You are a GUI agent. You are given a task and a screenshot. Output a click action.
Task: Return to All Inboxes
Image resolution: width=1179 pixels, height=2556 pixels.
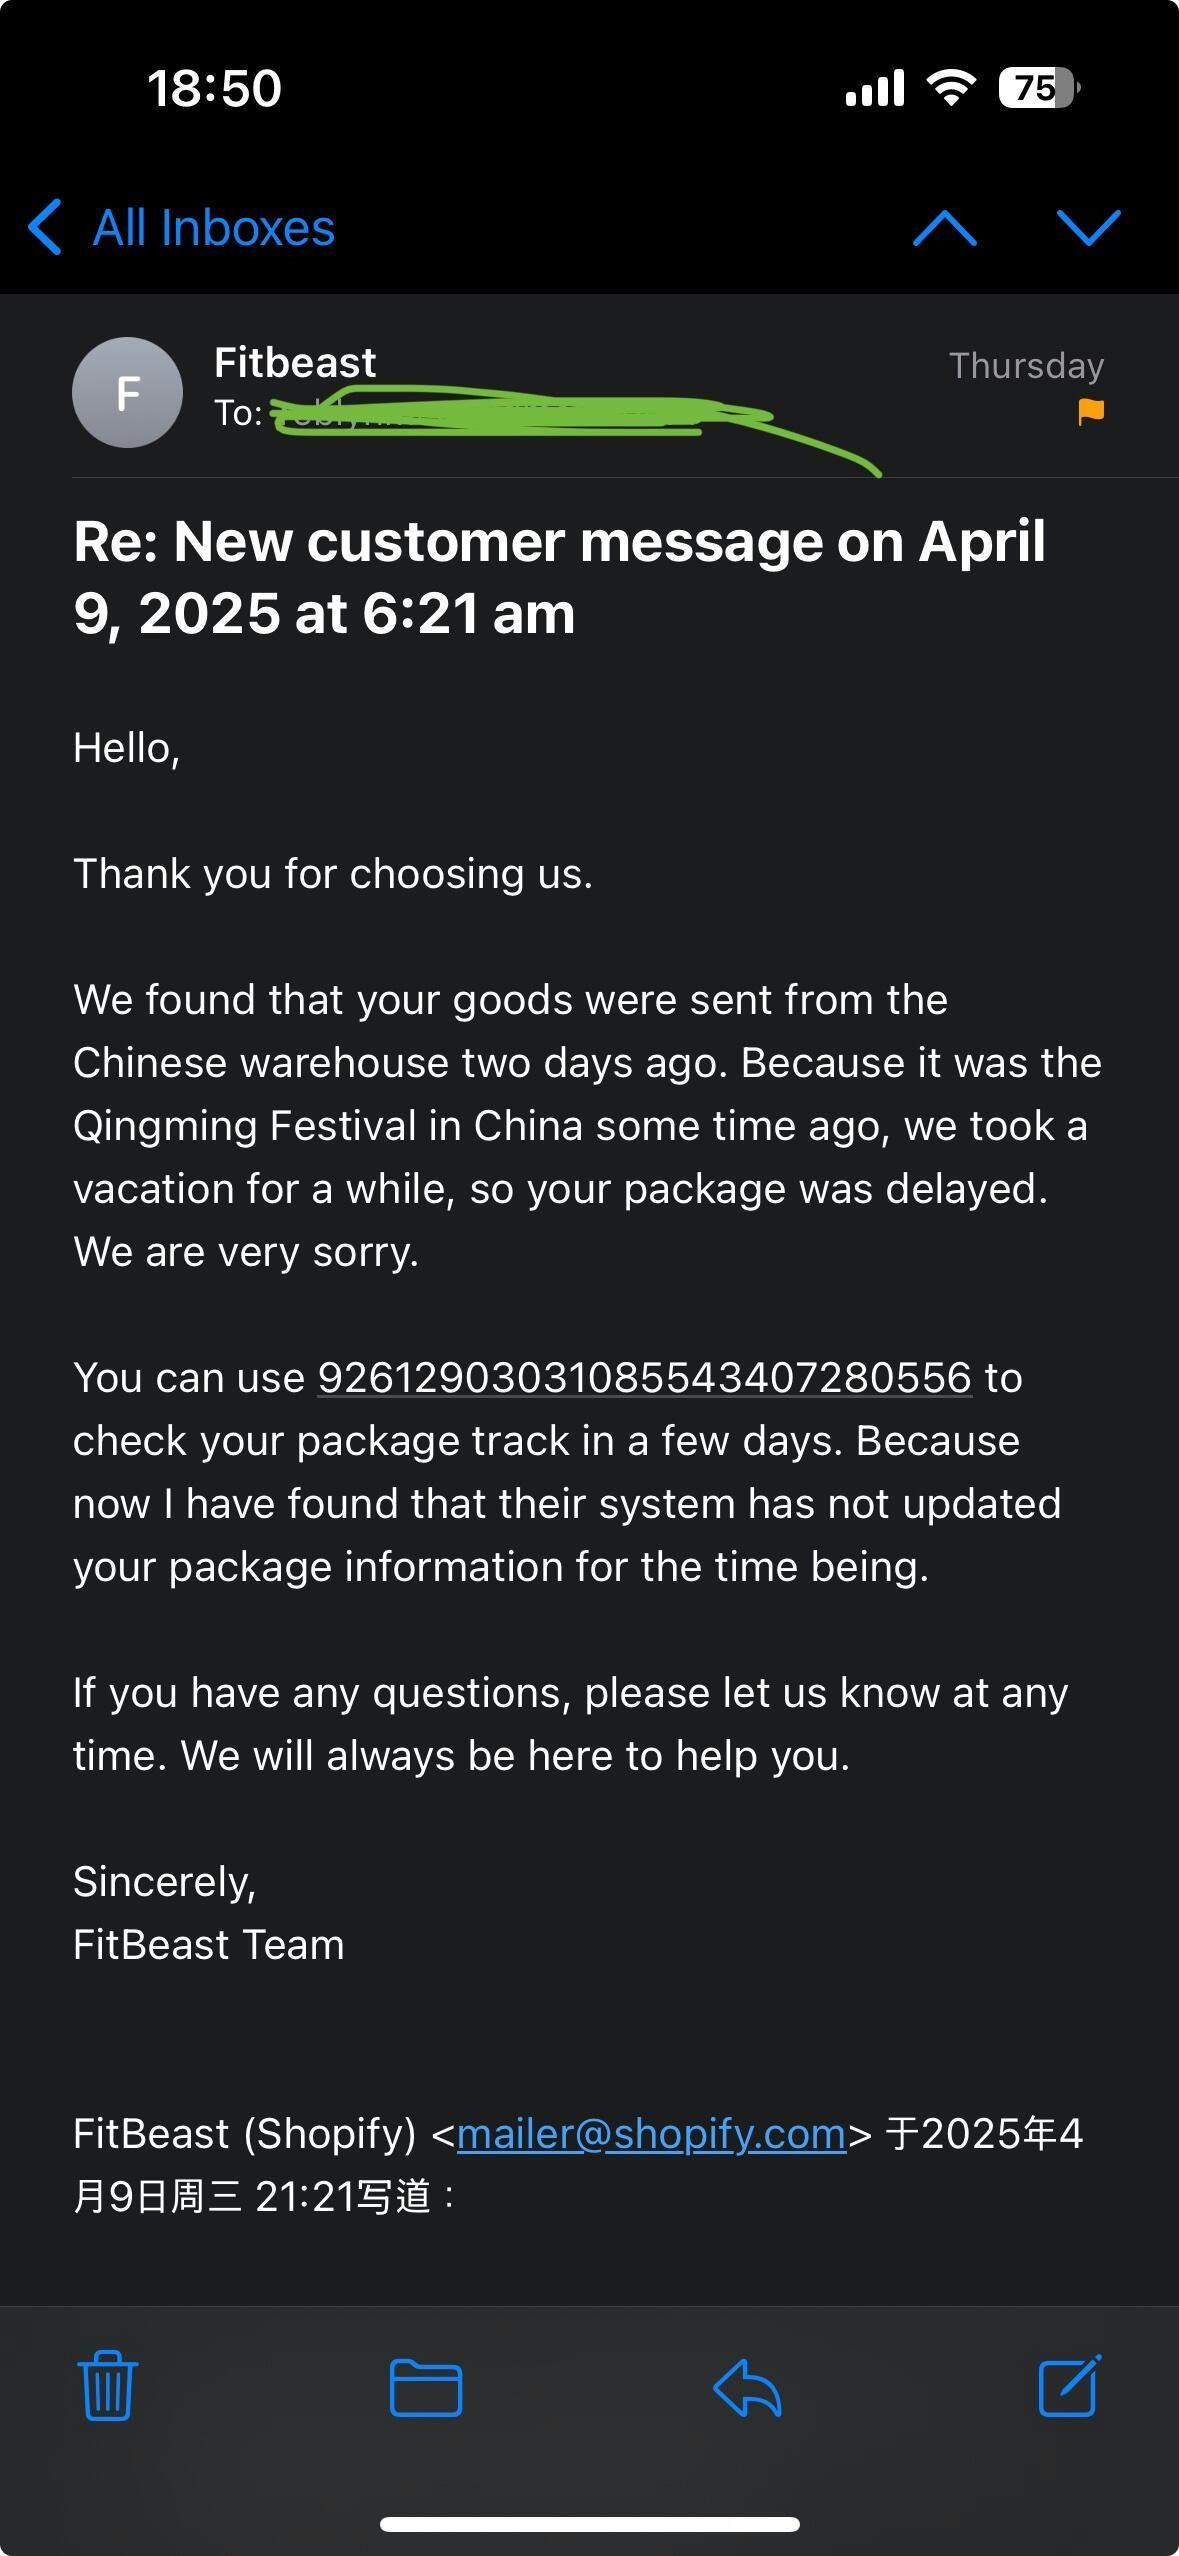tap(213, 228)
